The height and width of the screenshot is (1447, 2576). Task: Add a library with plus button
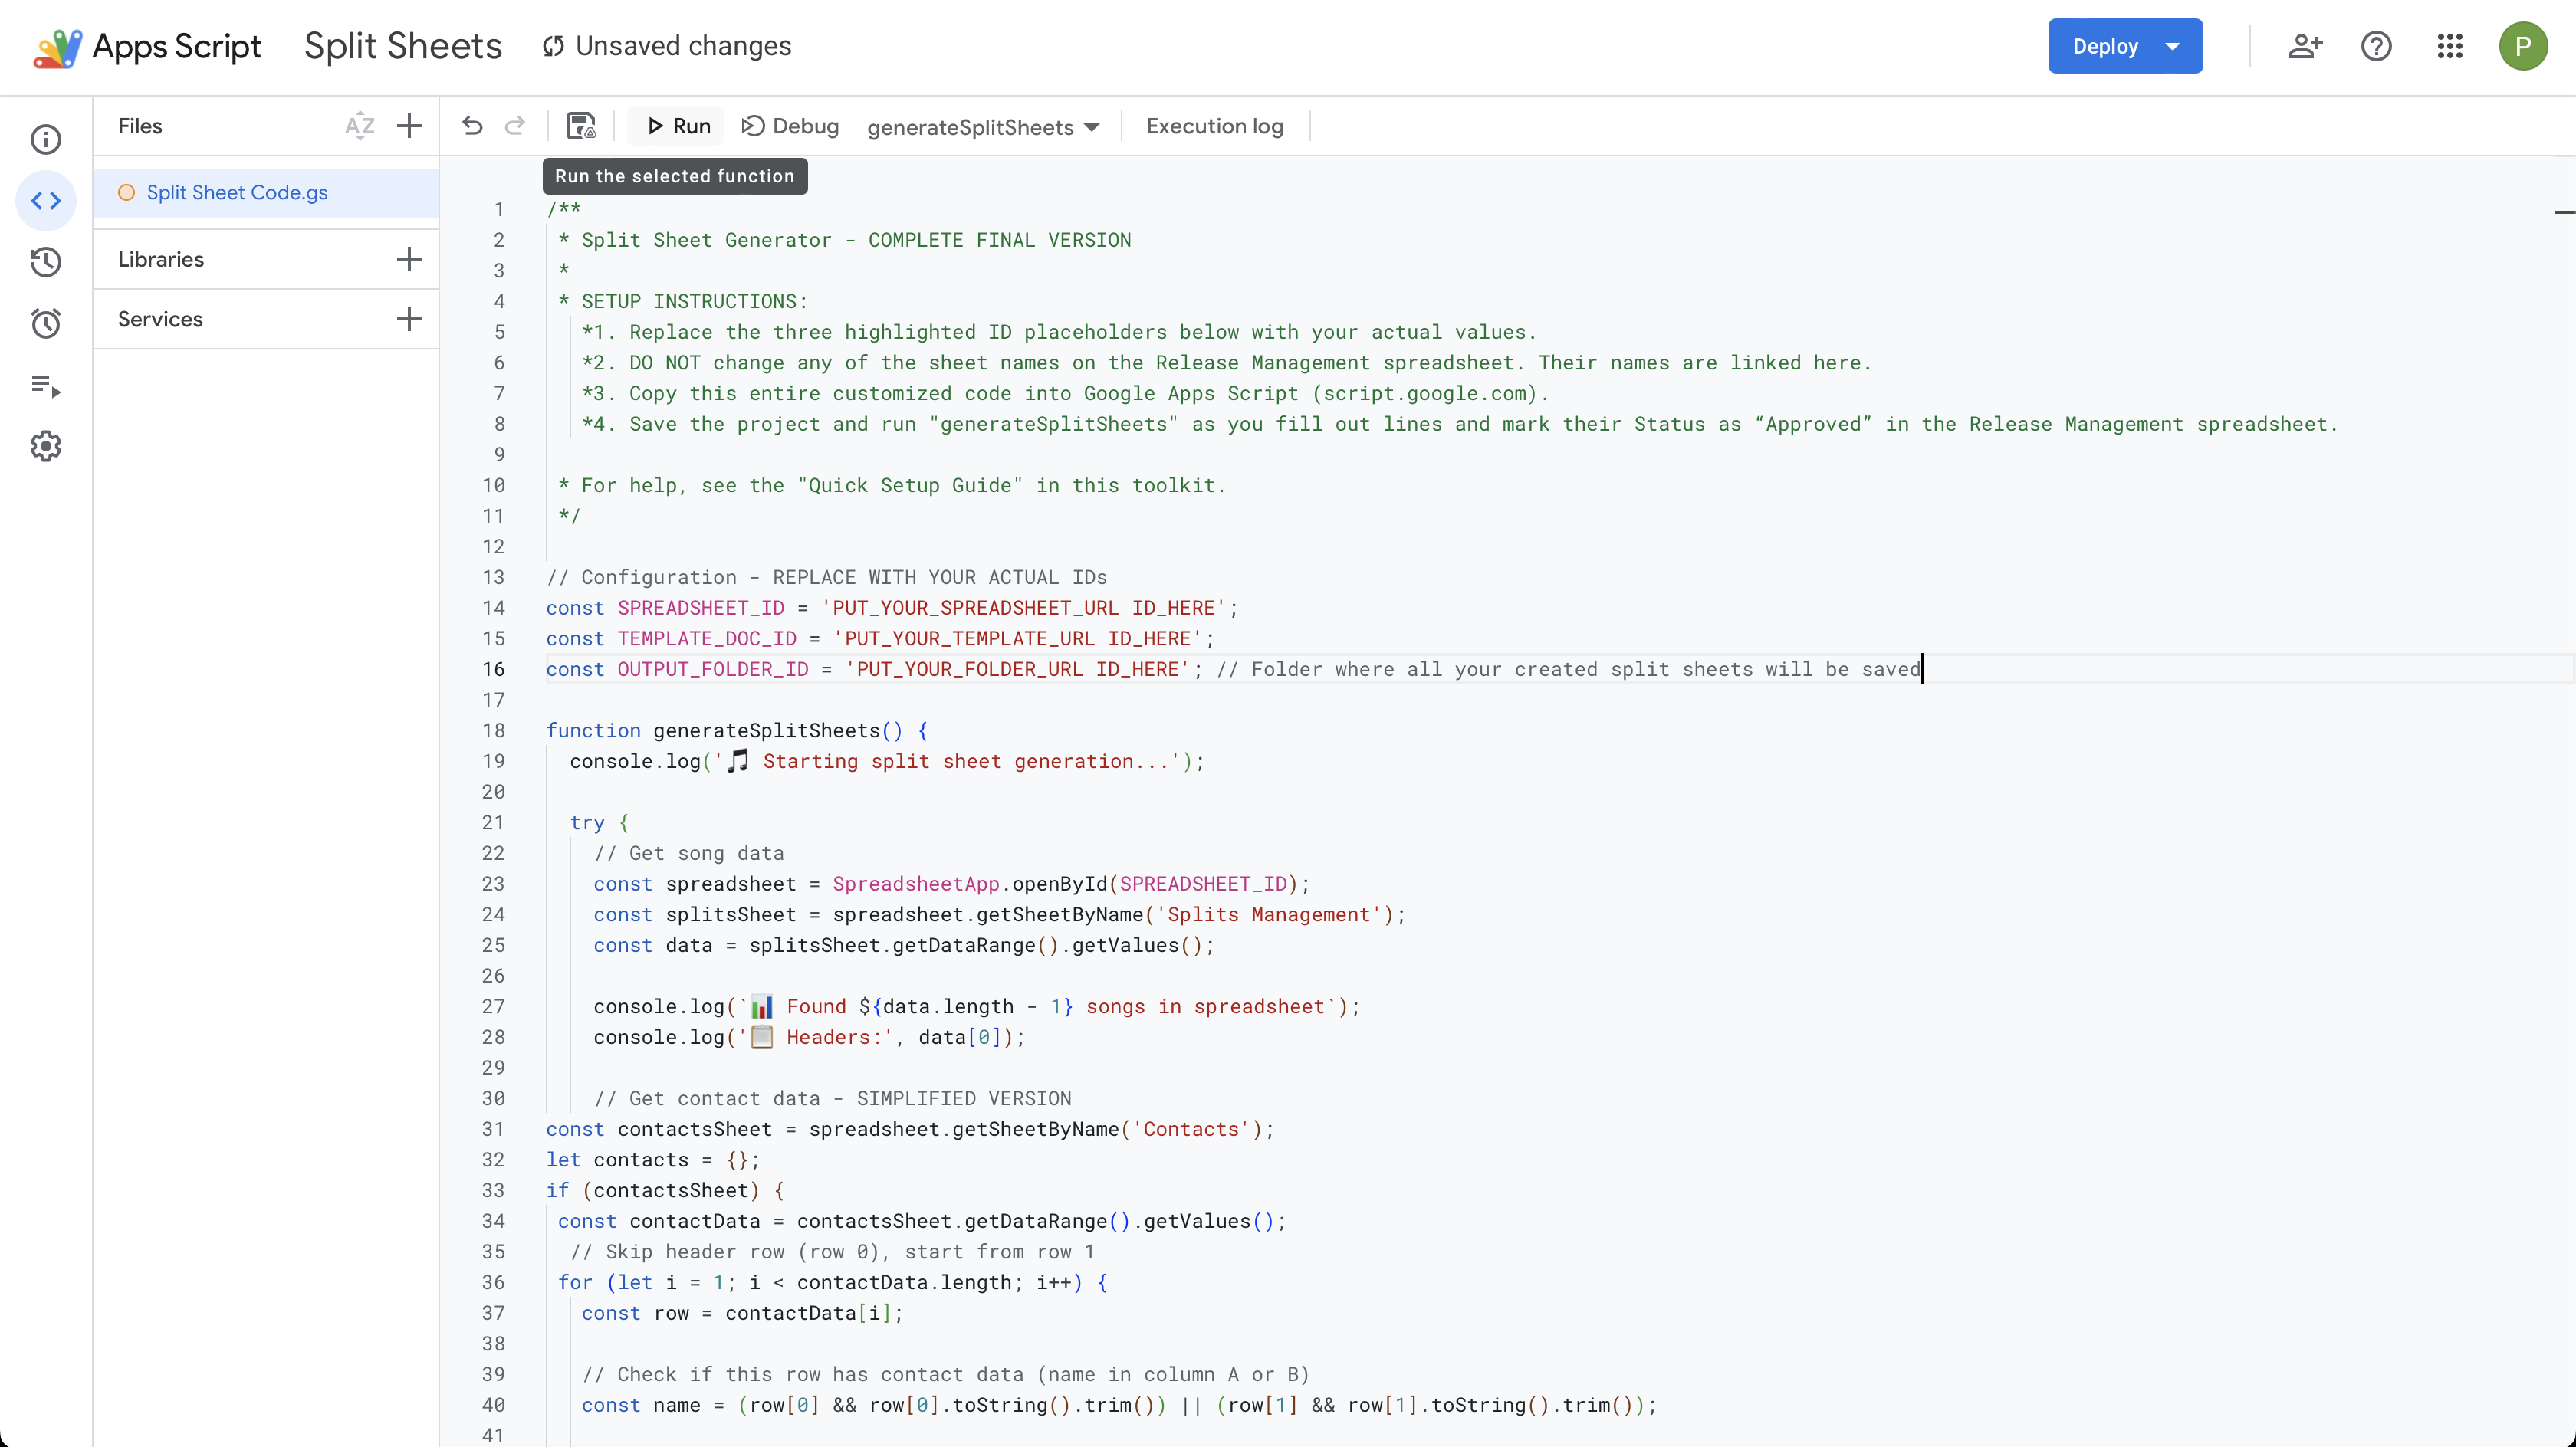point(409,259)
